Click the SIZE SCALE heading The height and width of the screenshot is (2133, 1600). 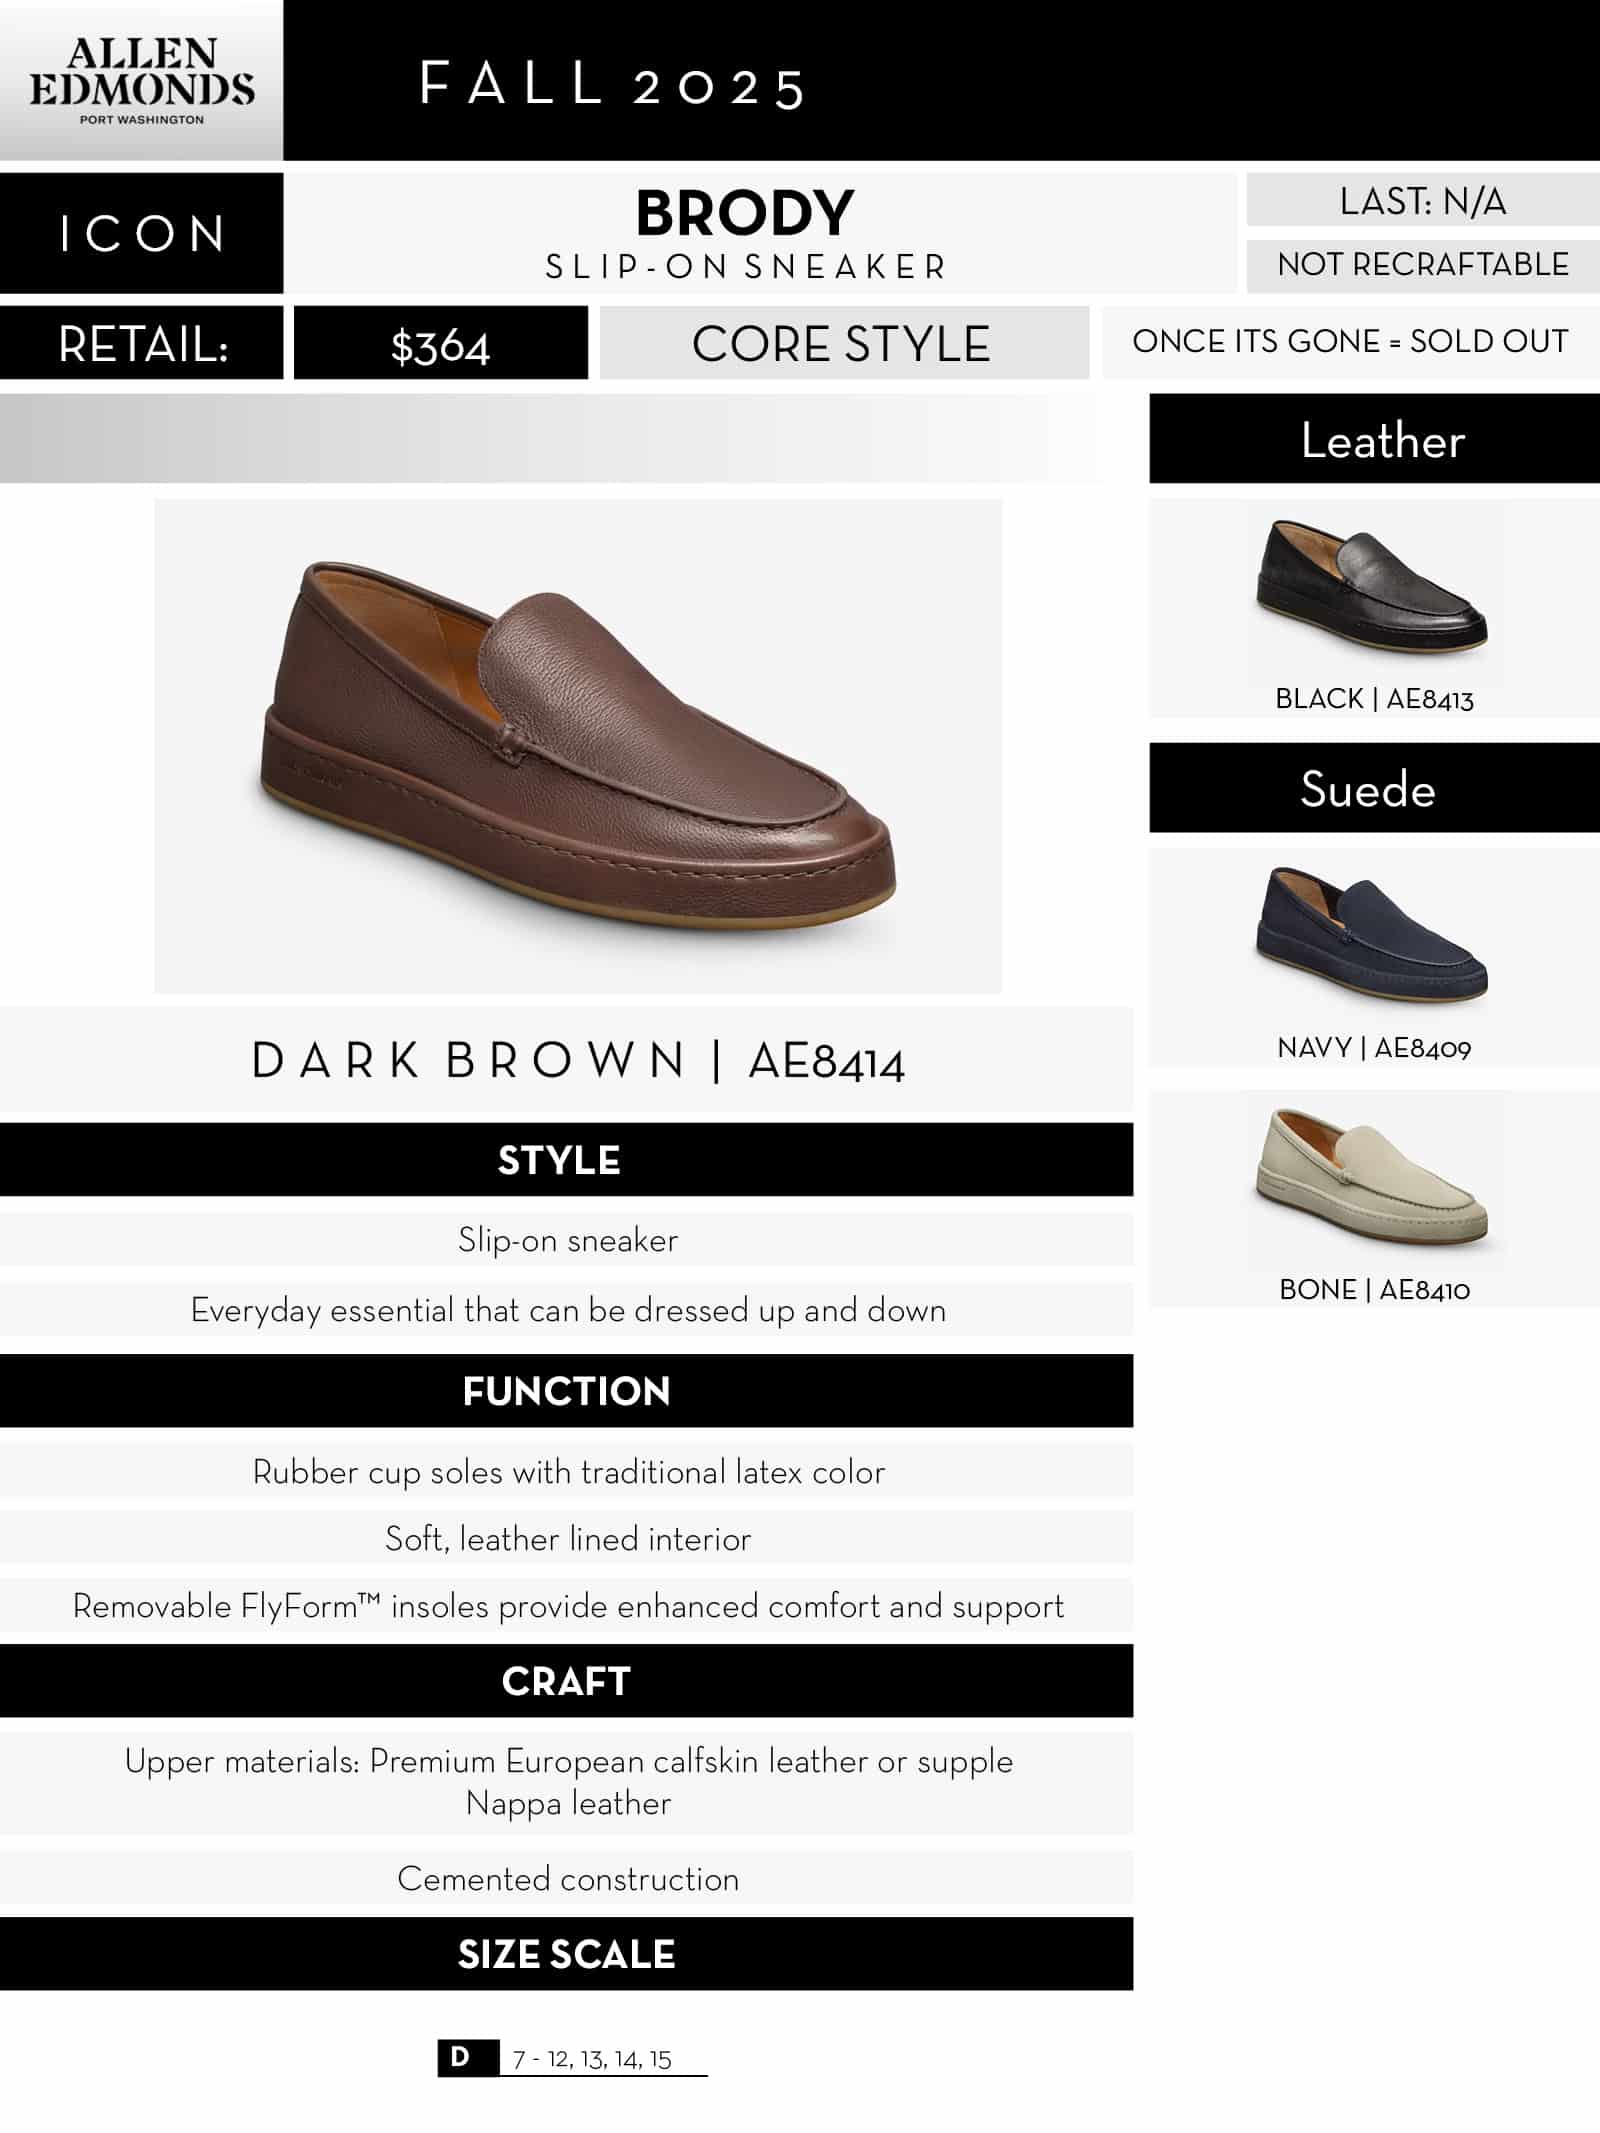[x=566, y=1954]
